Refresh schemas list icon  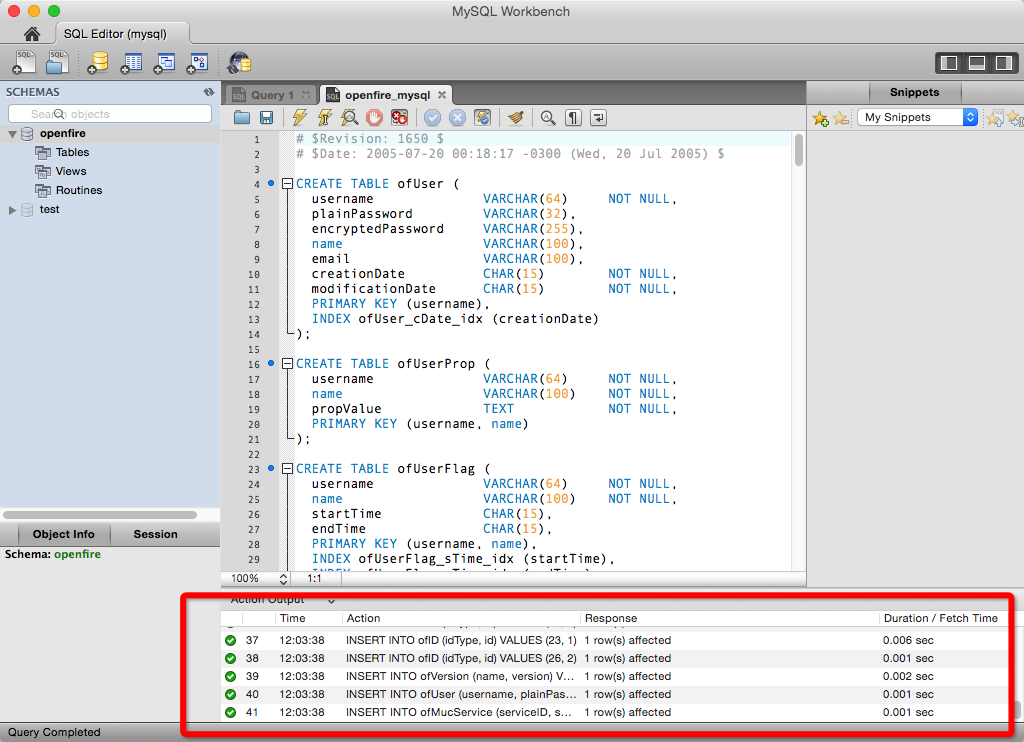tap(208, 92)
